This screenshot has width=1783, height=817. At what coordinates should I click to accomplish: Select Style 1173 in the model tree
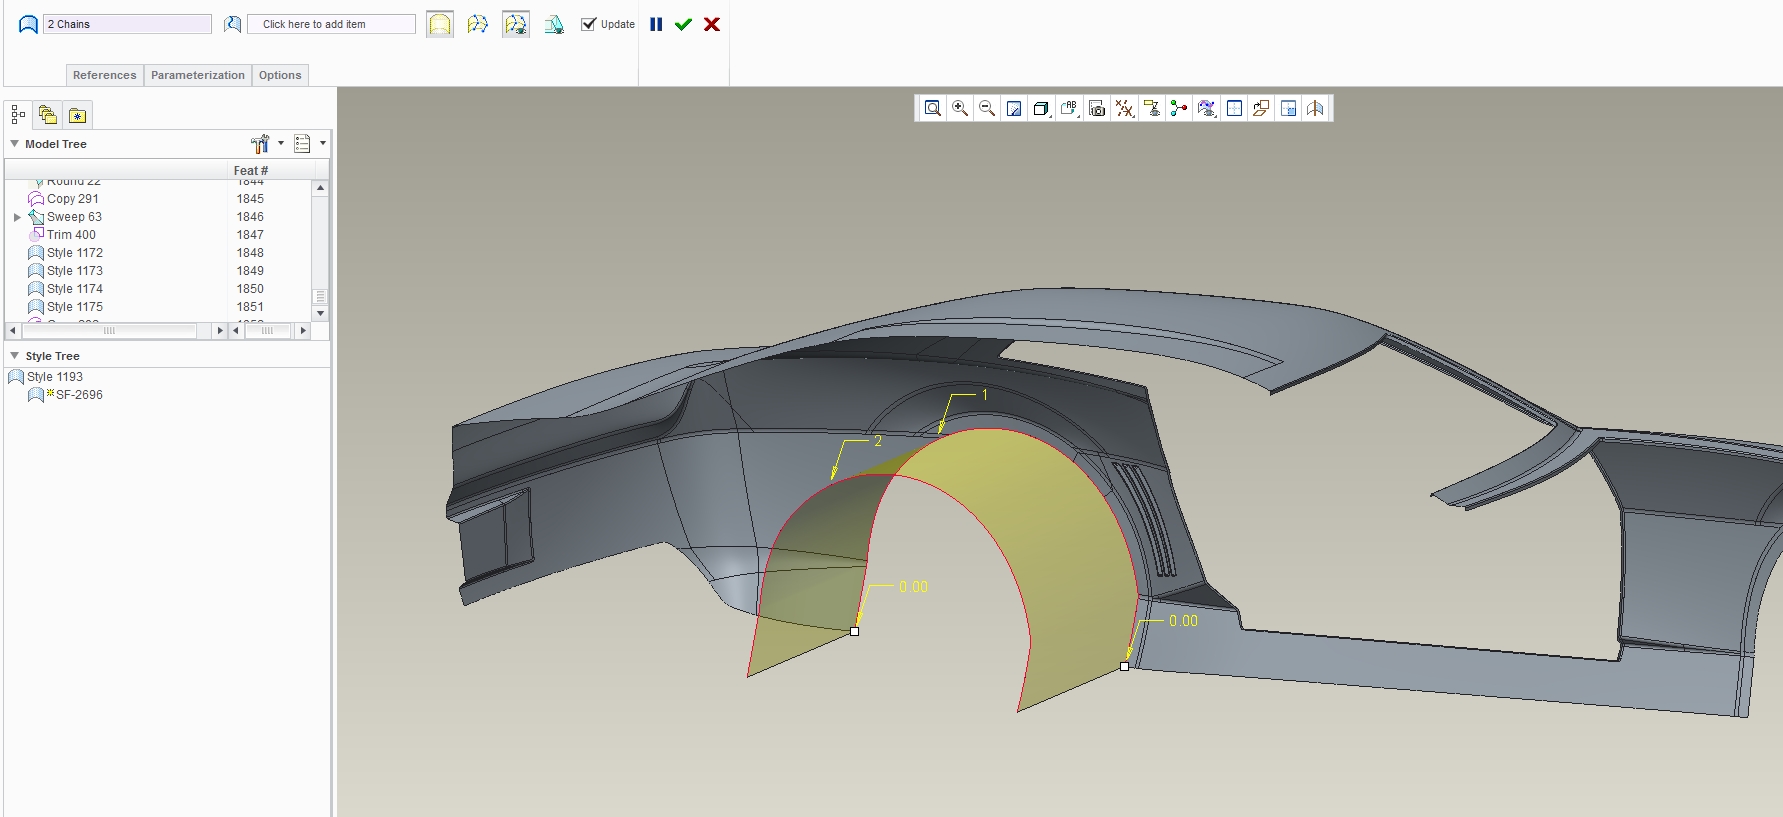pyautogui.click(x=74, y=271)
